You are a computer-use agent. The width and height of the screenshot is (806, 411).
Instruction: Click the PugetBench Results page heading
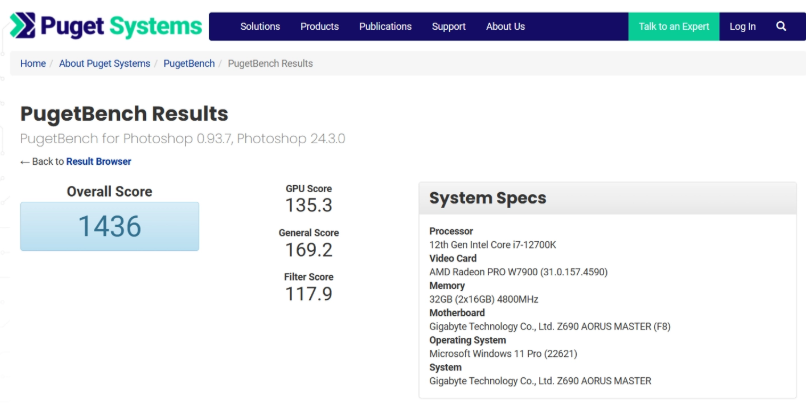(x=124, y=114)
